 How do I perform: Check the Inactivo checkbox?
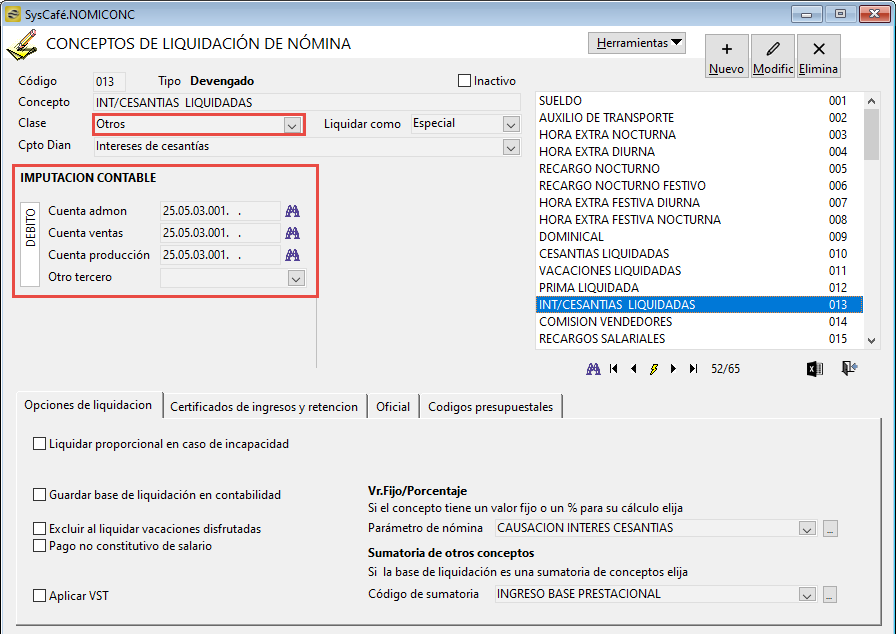point(465,81)
